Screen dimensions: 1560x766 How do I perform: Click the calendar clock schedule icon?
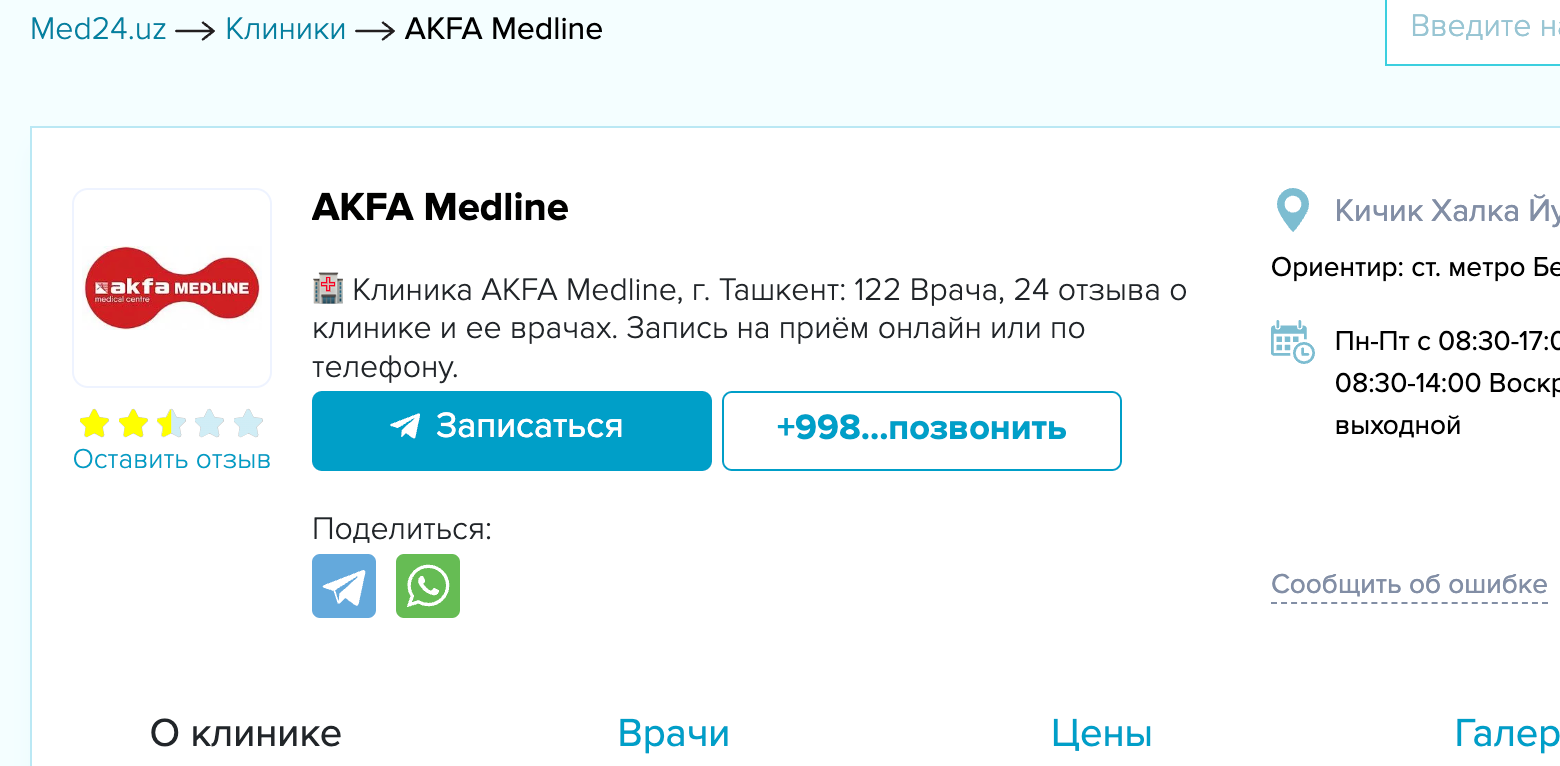(x=1292, y=342)
